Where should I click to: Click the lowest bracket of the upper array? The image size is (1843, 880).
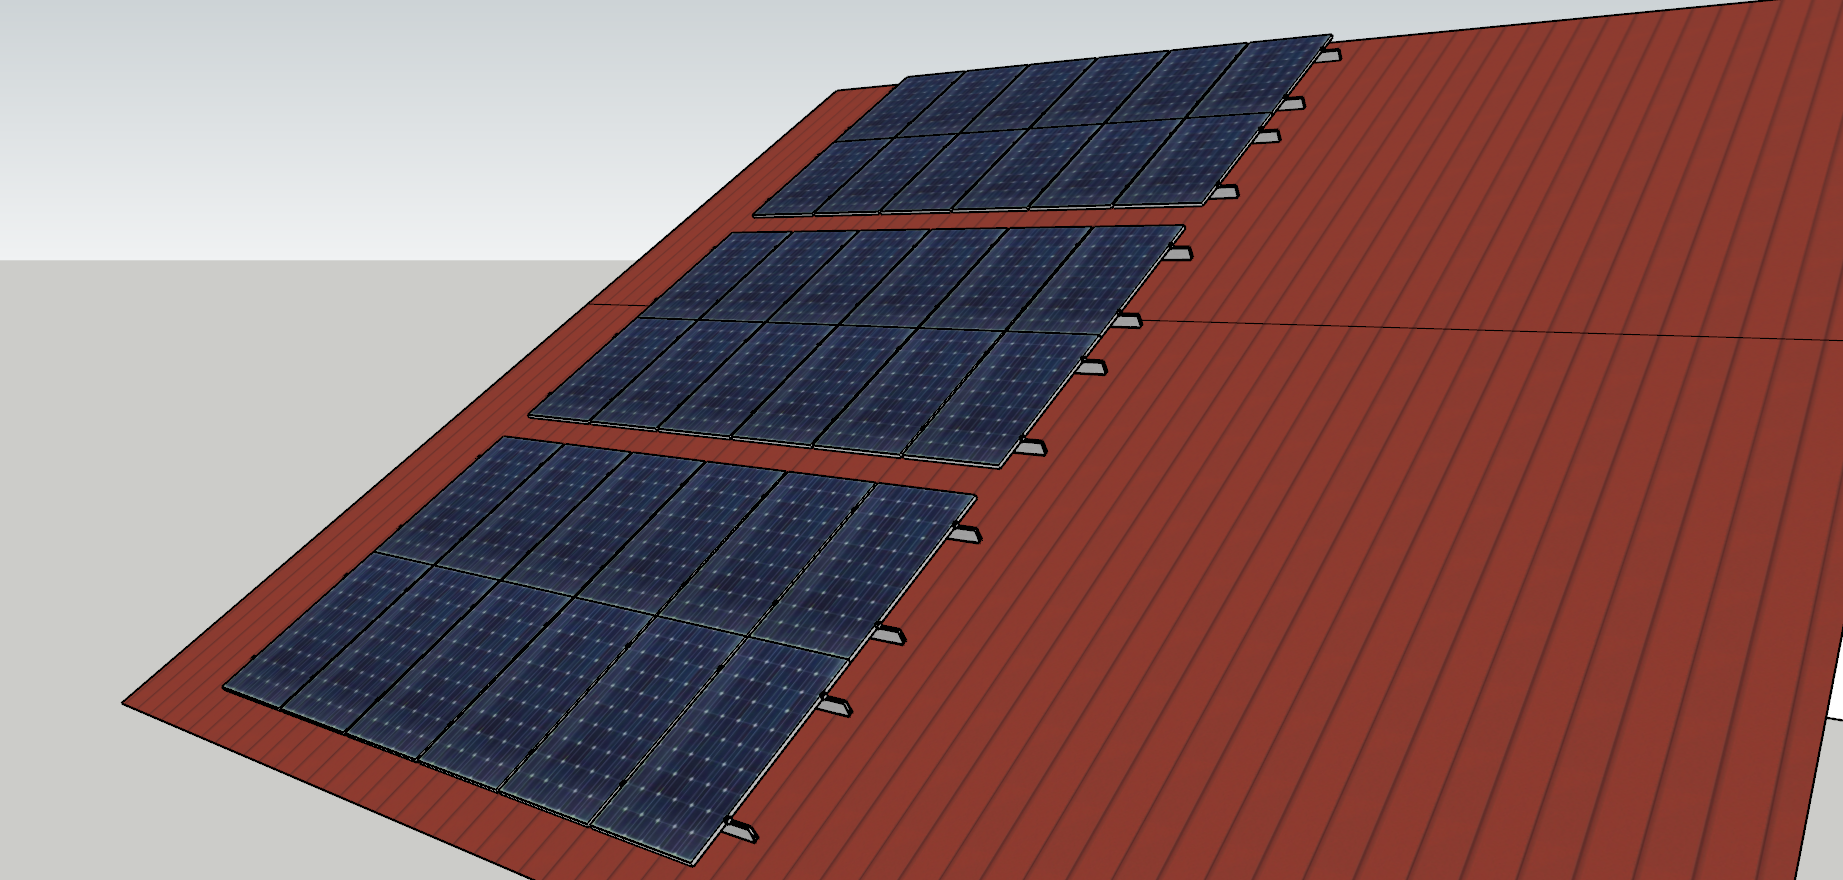click(x=1224, y=192)
